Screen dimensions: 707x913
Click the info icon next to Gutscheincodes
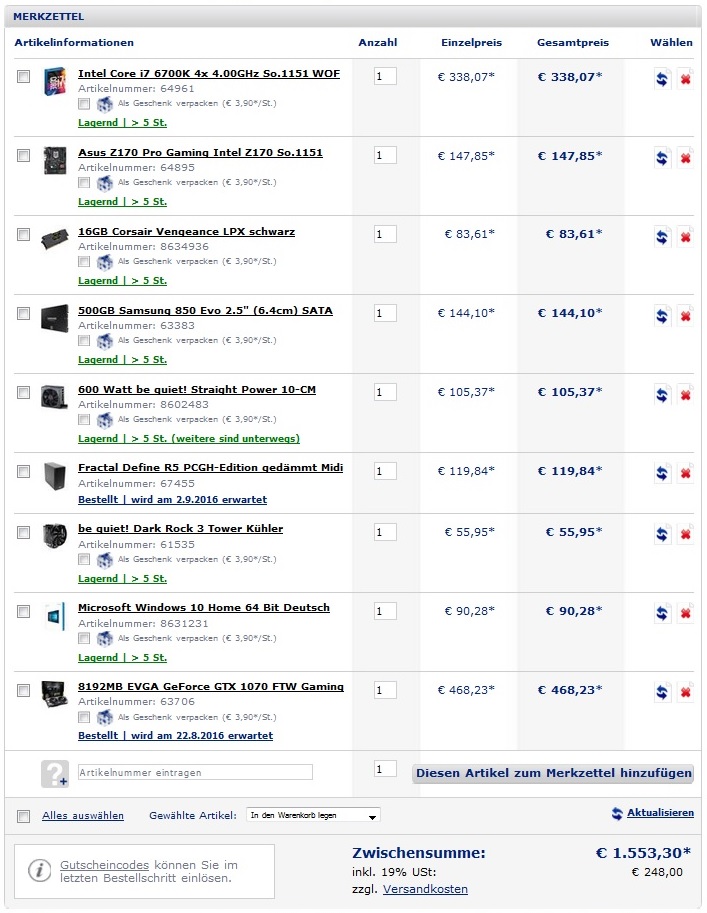coord(39,871)
